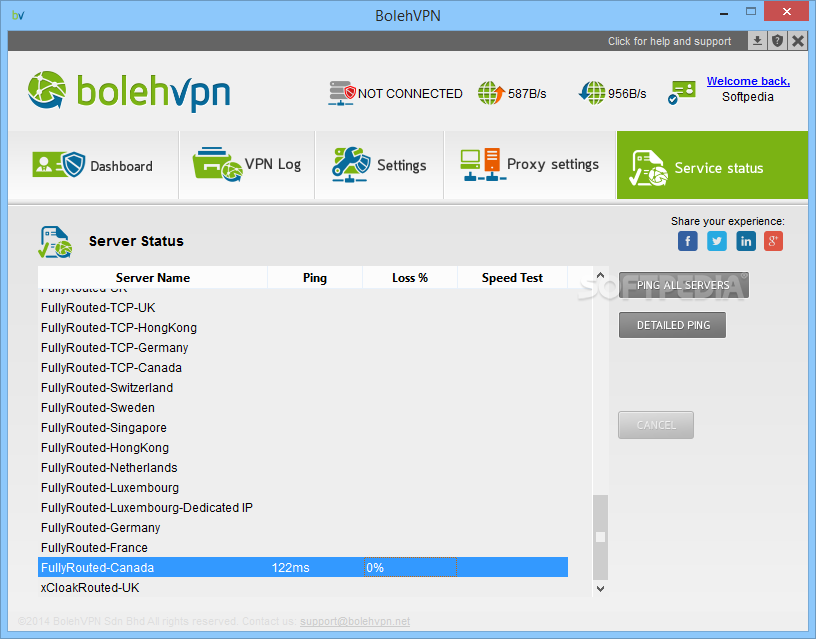Select FullyRouted-Netherlands server row
Viewport: 816px width, 639px height.
303,467
